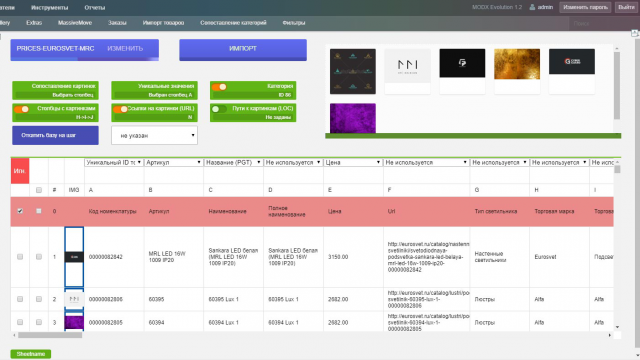Open the Отчеты menu

94,8
